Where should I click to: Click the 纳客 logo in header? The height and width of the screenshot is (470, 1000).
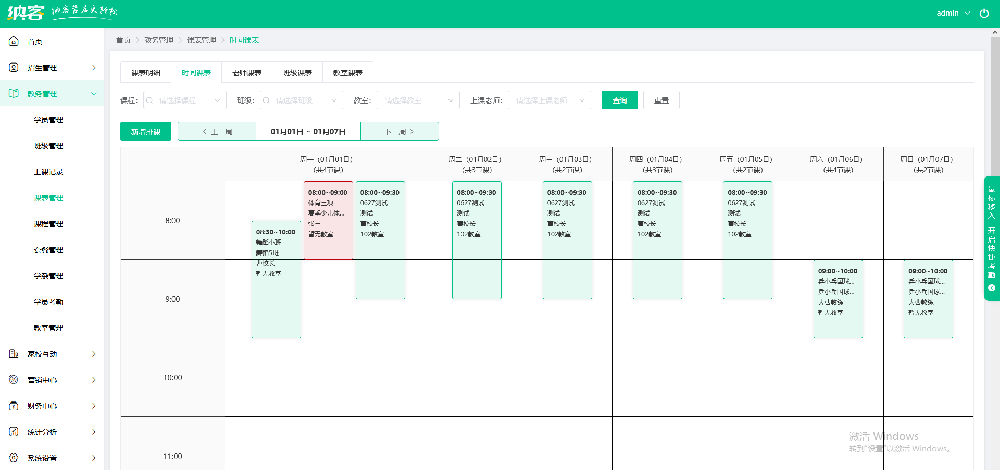click(26, 12)
